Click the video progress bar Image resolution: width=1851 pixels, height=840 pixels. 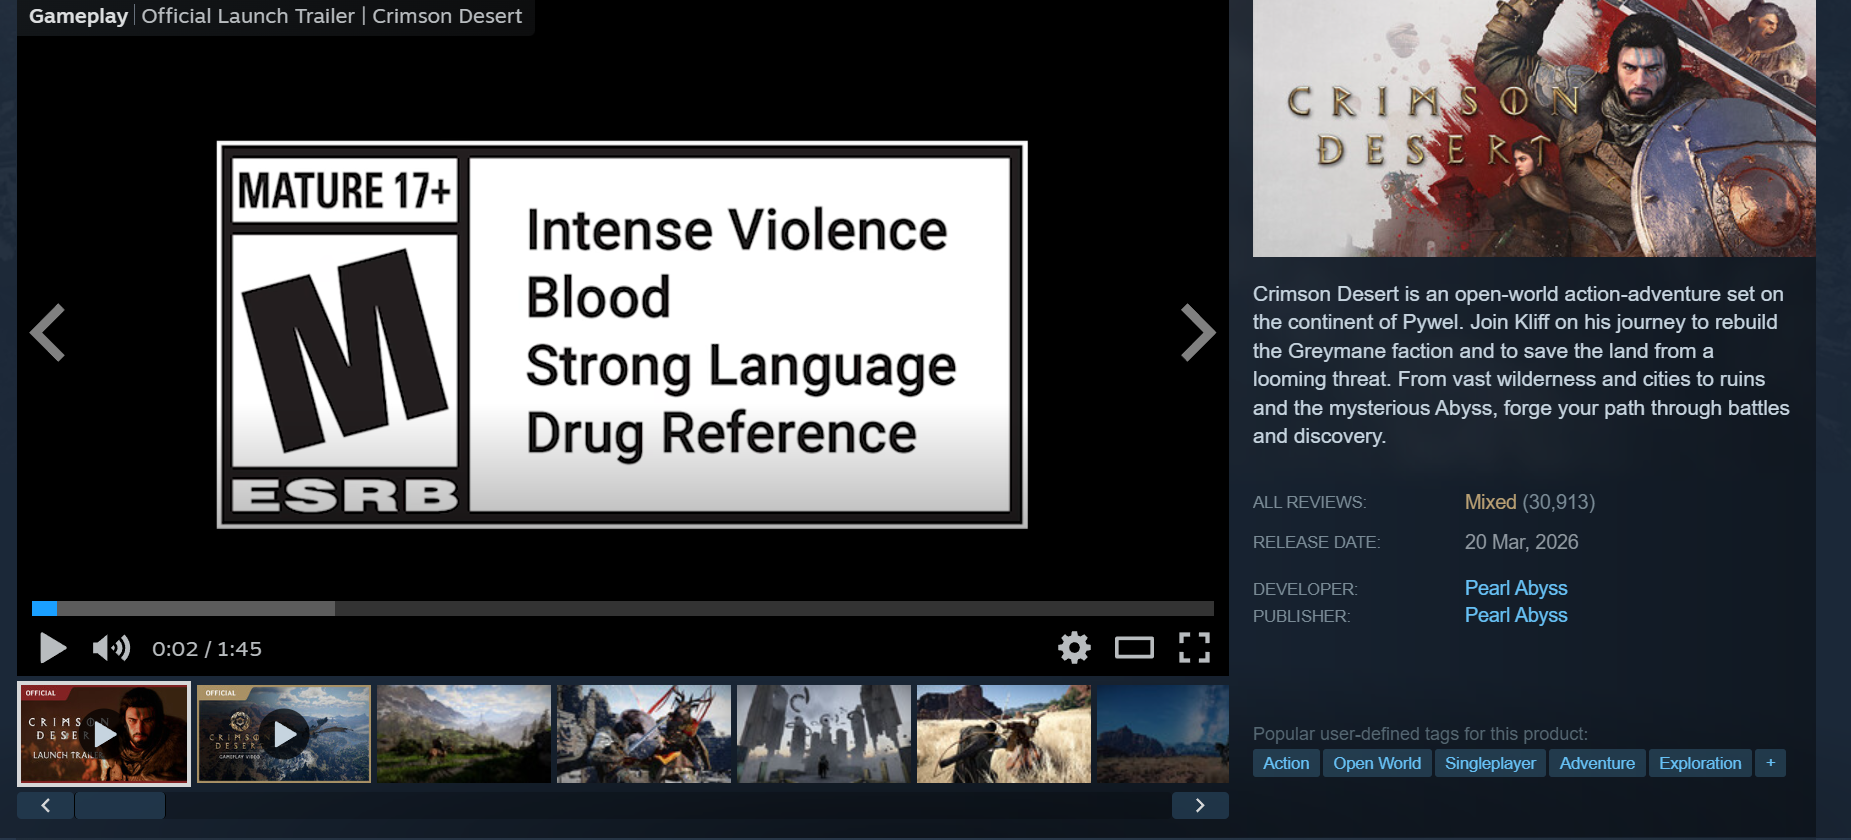coord(623,608)
